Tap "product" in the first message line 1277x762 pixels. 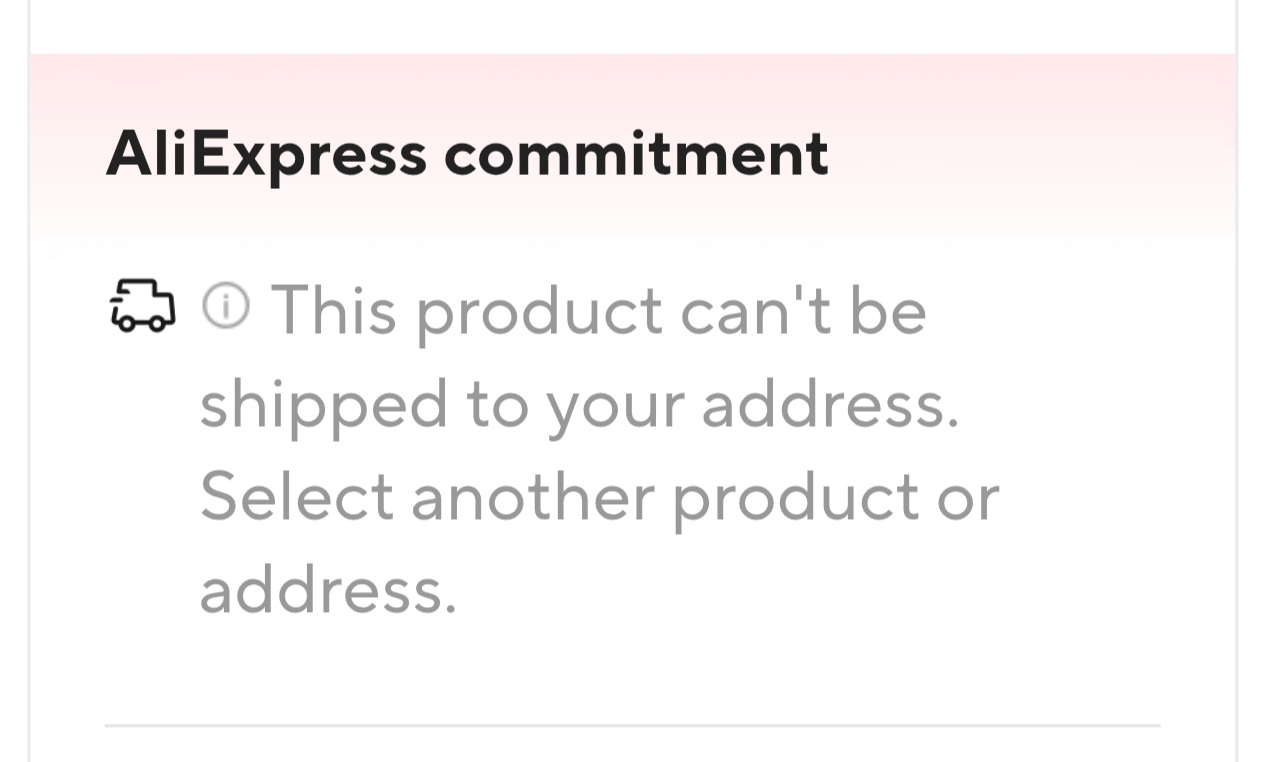coord(539,312)
